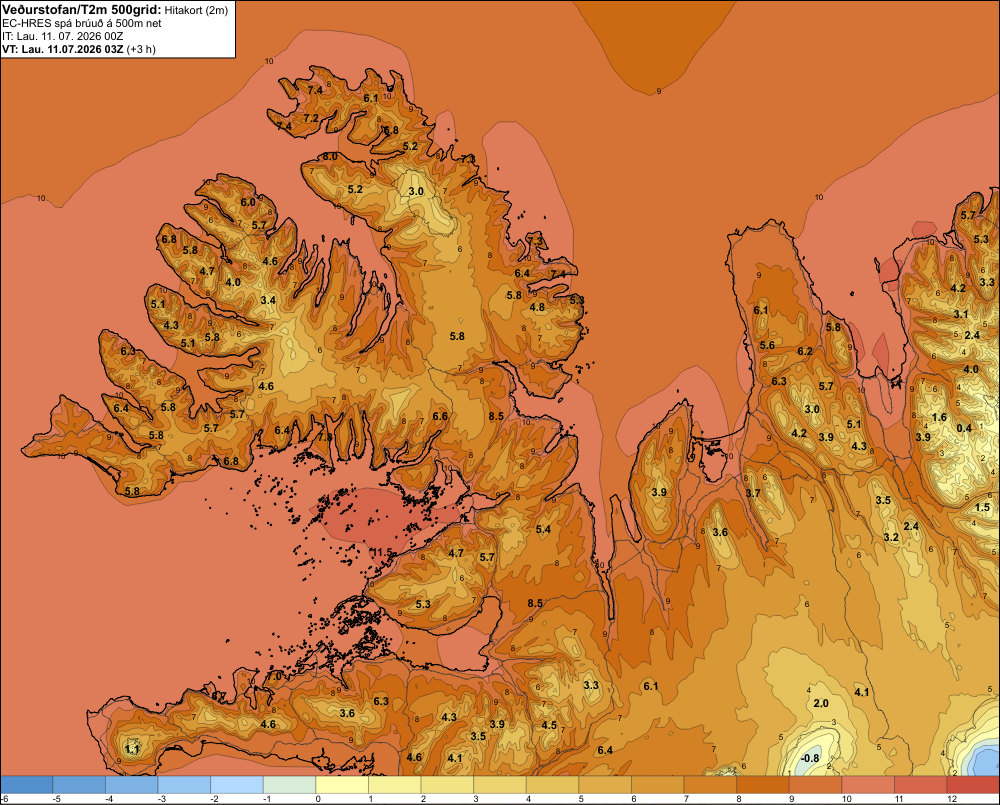Click the 5.6 temperature value on the map
Screen dimensions: 1000x805
coord(767,344)
